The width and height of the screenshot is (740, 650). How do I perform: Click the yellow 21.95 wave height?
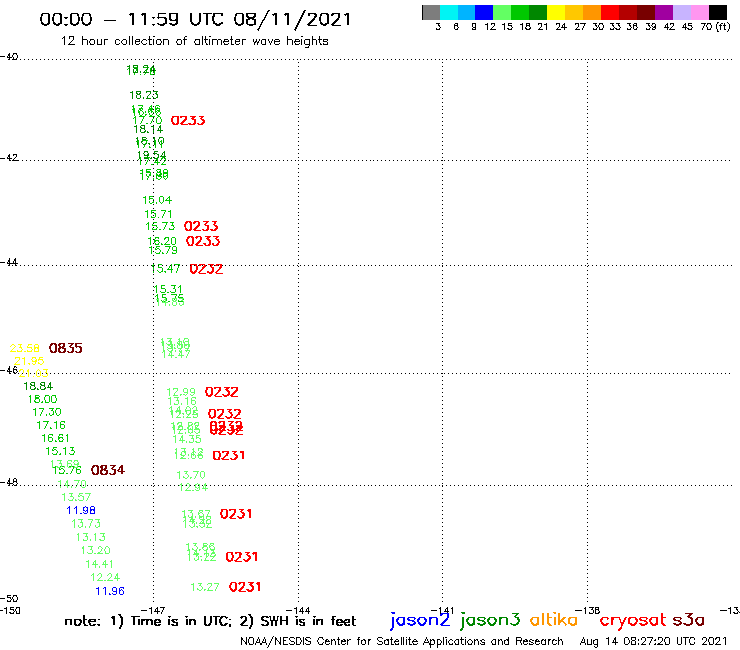29,361
